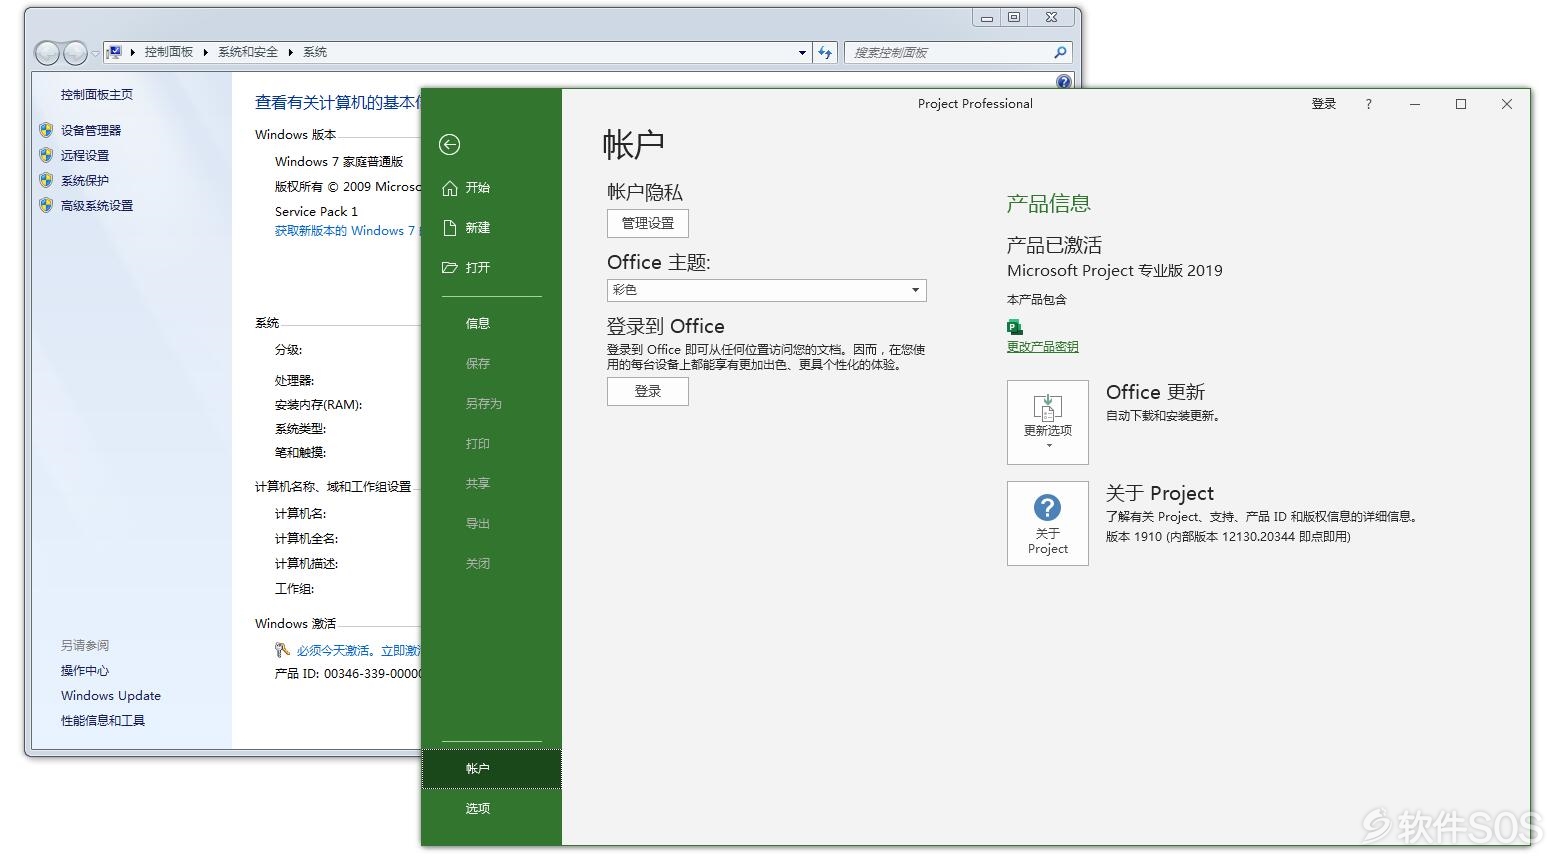Click the 管理设置 button under 帐户隐私
1564x858 pixels.
[x=648, y=223]
